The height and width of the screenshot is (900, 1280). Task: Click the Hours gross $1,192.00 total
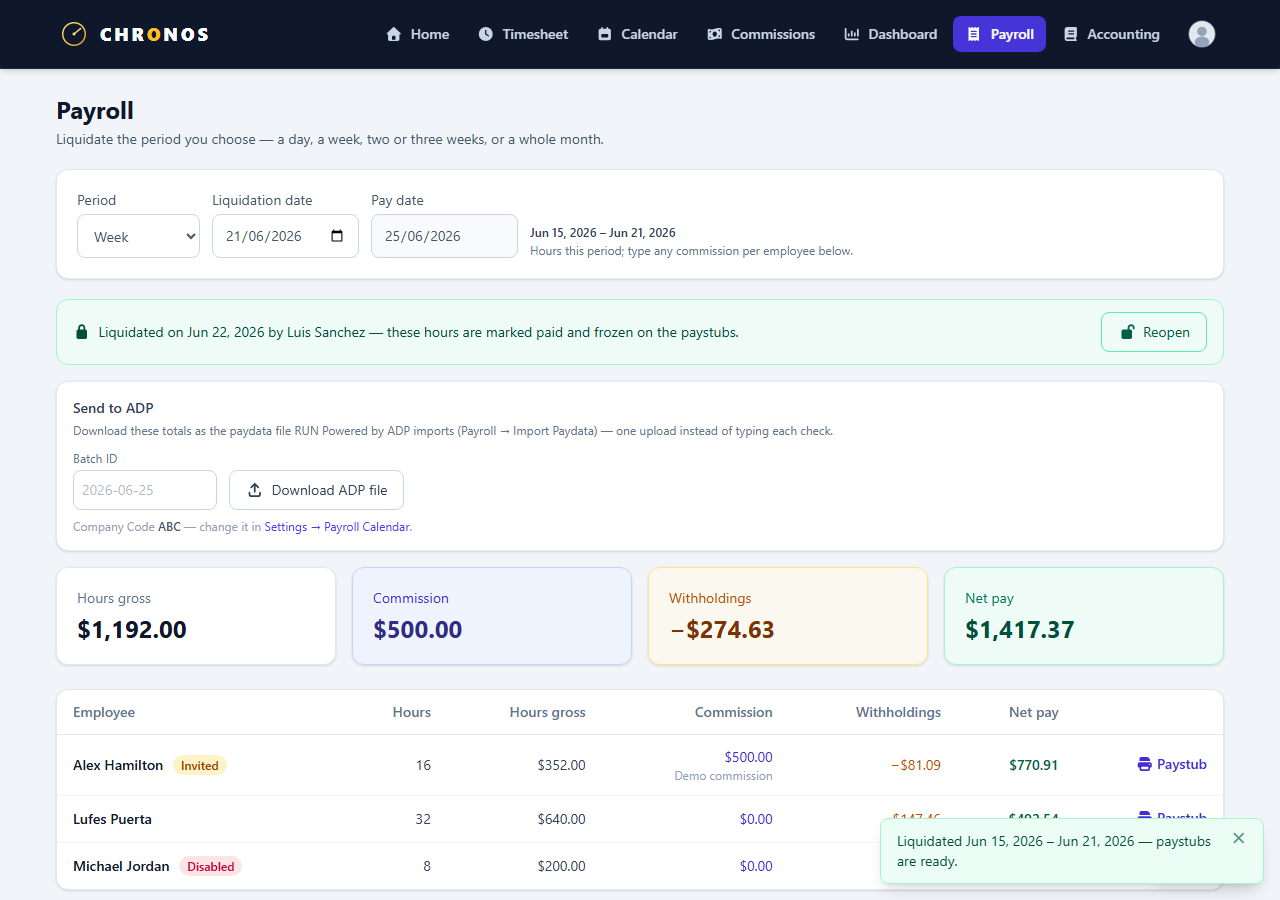[132, 630]
